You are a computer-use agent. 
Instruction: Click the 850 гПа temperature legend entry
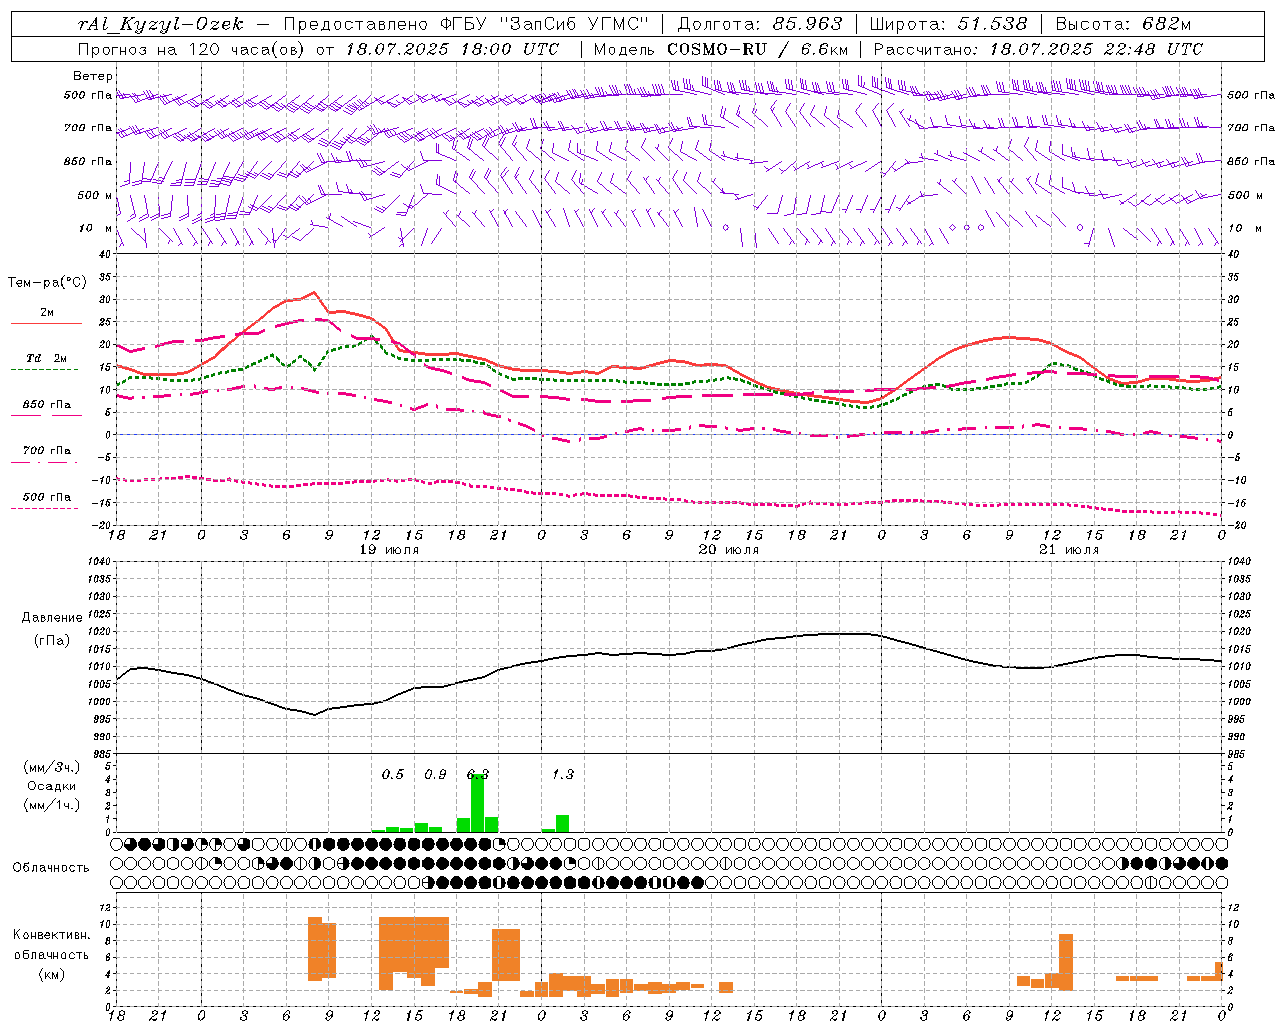47,405
